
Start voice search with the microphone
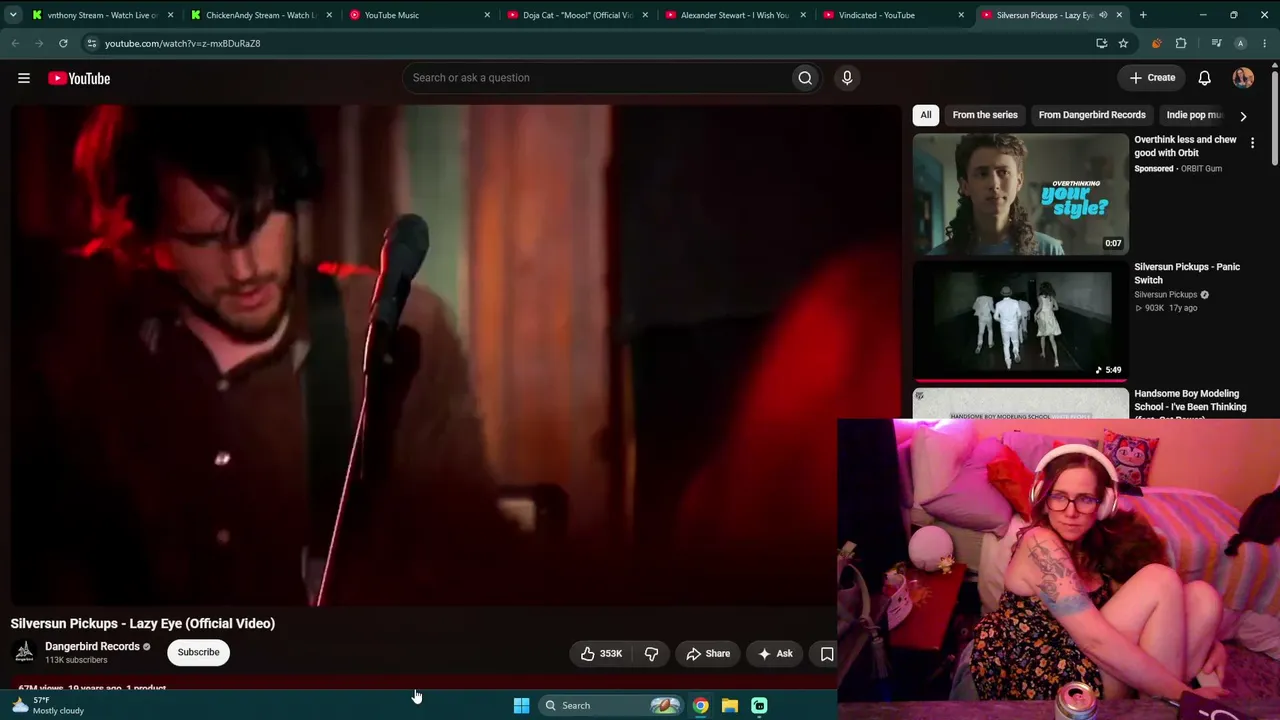[847, 78]
